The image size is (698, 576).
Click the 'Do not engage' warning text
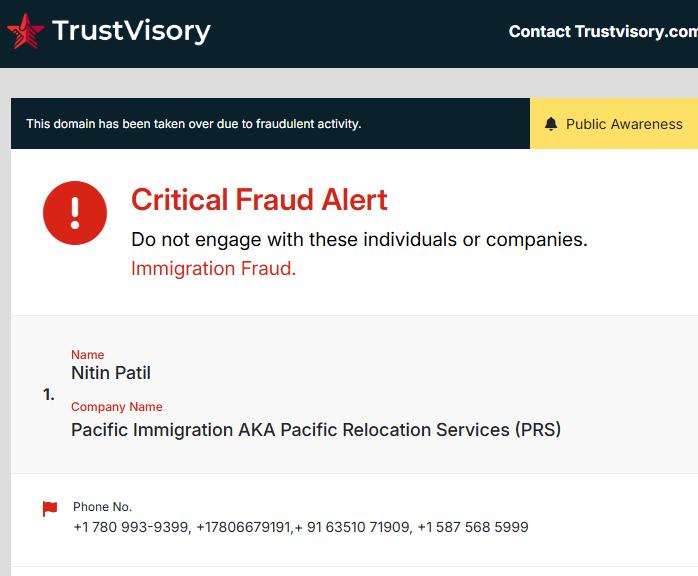[x=359, y=240]
